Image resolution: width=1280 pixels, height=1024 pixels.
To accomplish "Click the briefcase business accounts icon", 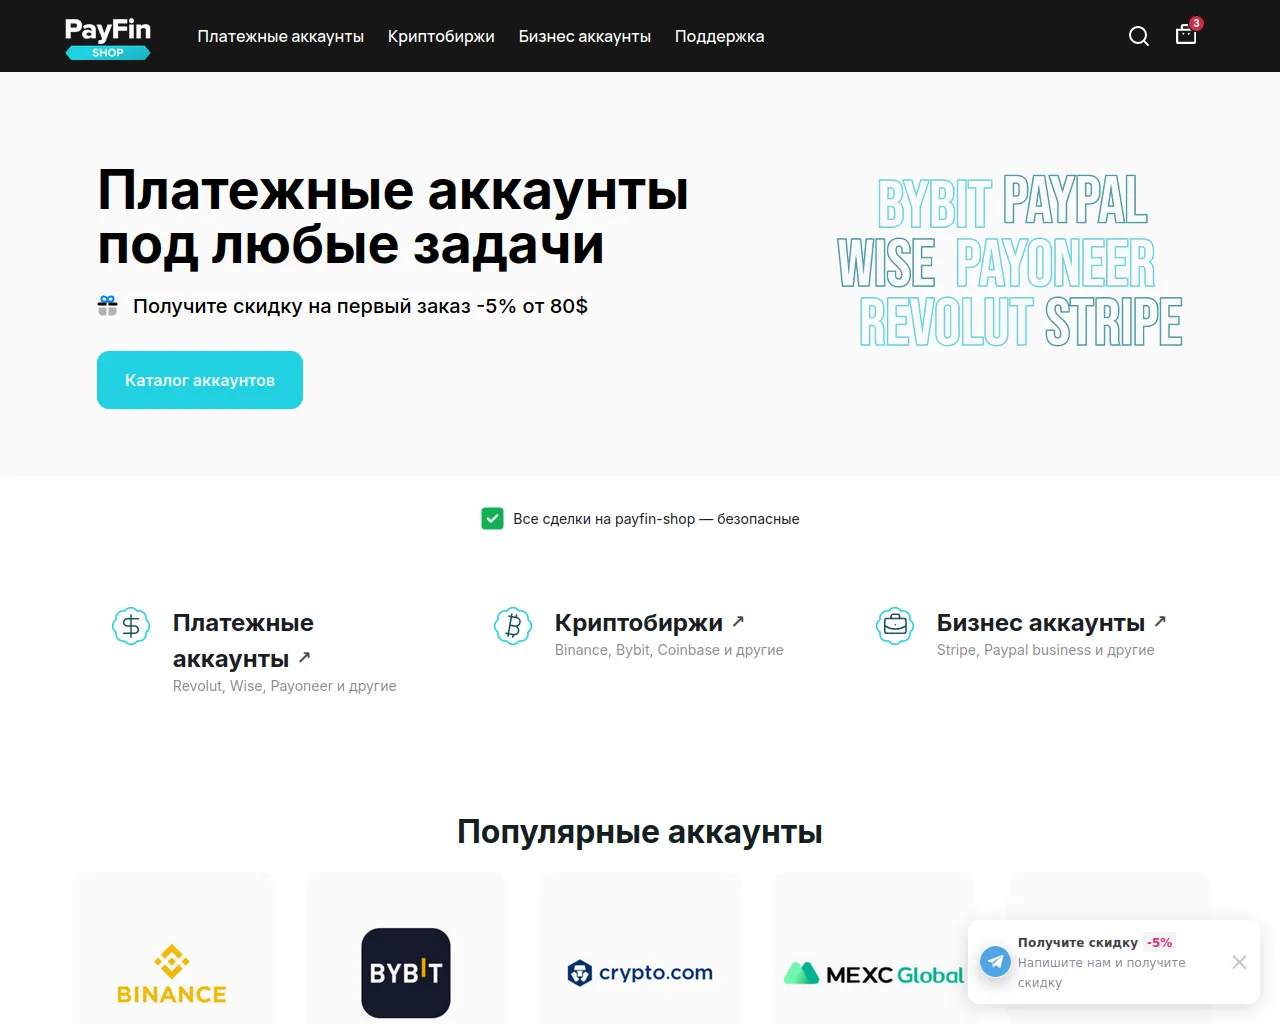I will click(x=895, y=626).
